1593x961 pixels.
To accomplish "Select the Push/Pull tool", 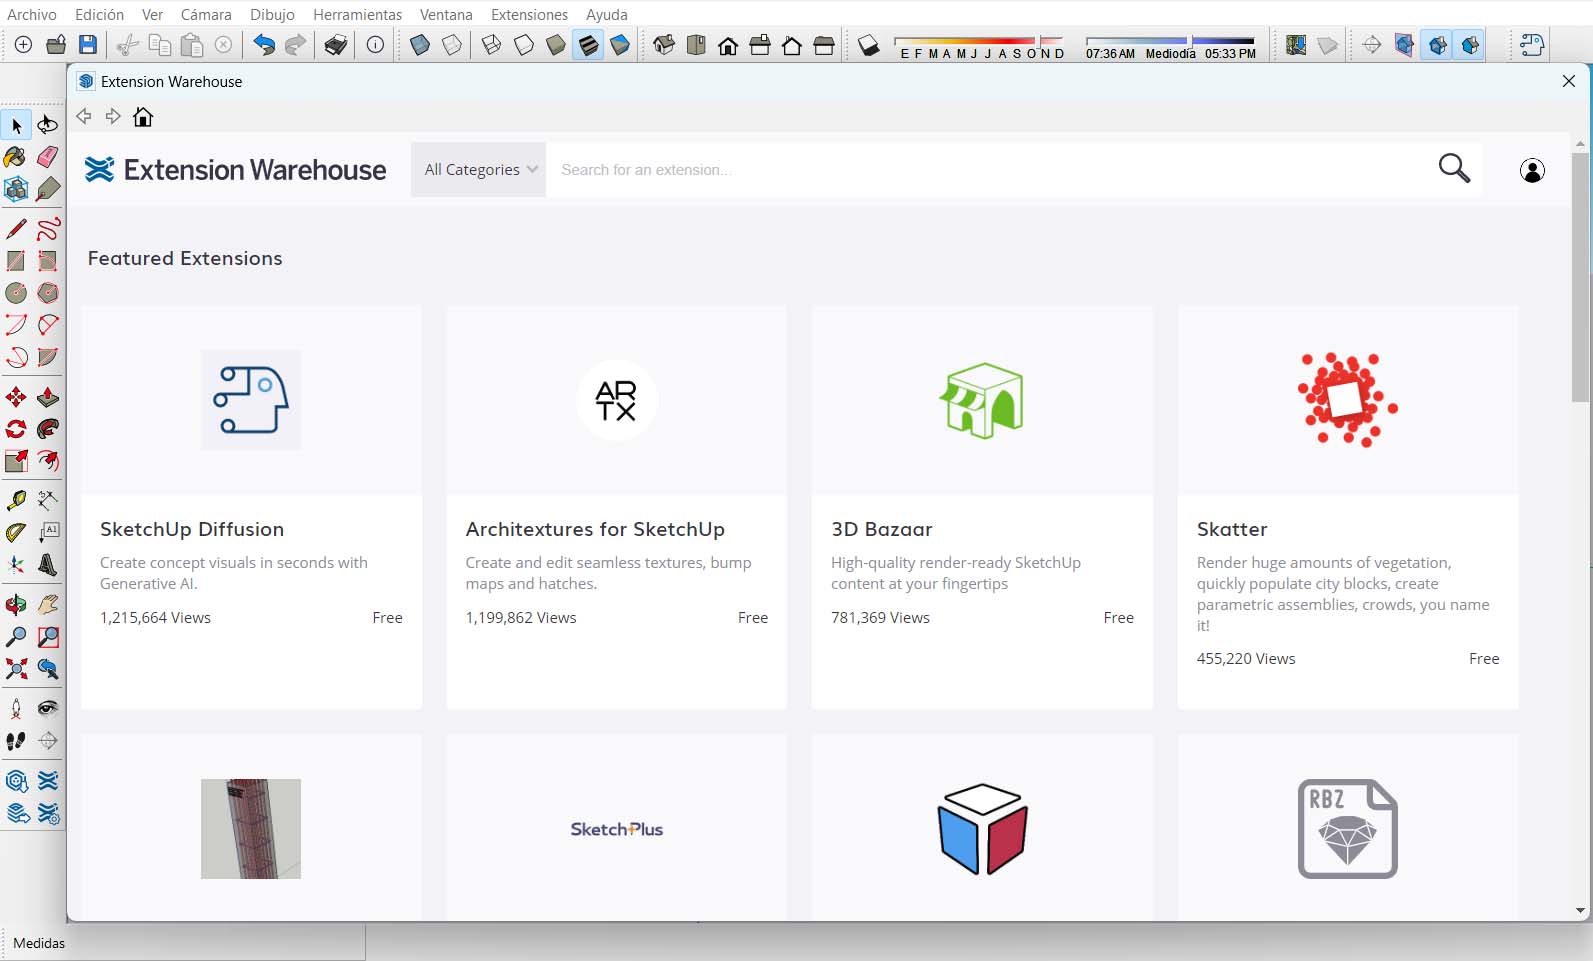I will tap(48, 397).
